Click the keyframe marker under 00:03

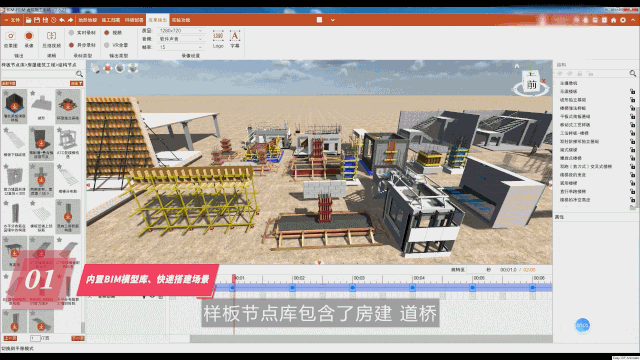353,288
